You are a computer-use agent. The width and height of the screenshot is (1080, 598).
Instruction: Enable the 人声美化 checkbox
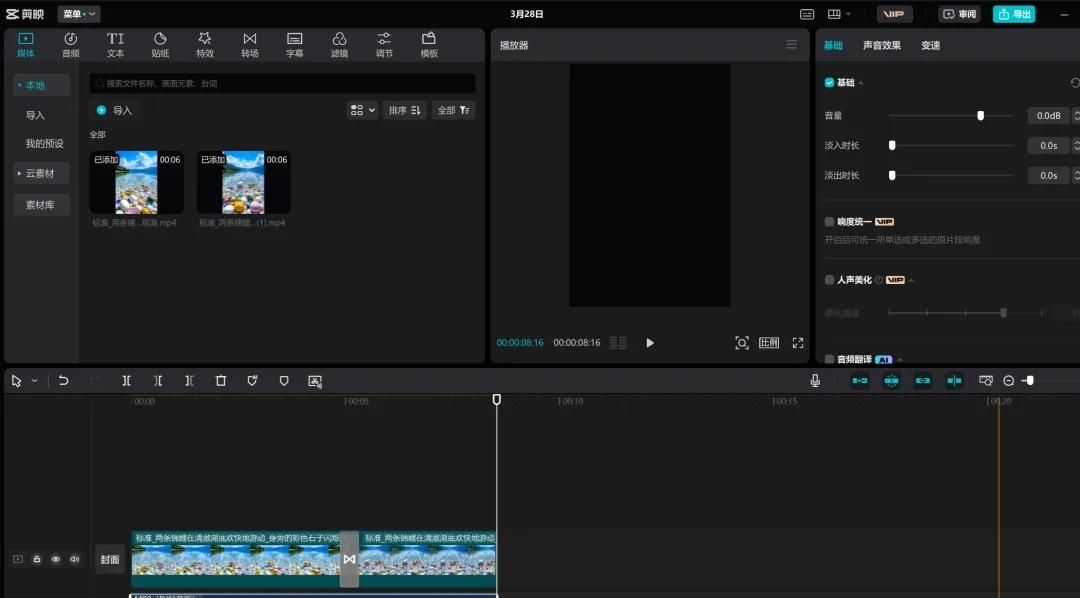pos(829,280)
